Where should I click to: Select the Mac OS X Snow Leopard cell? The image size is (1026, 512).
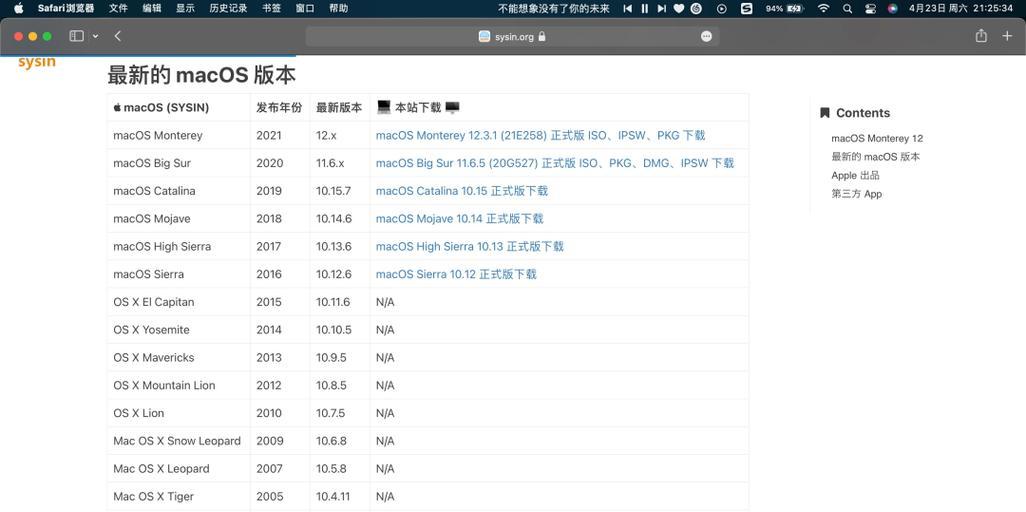[x=177, y=441]
